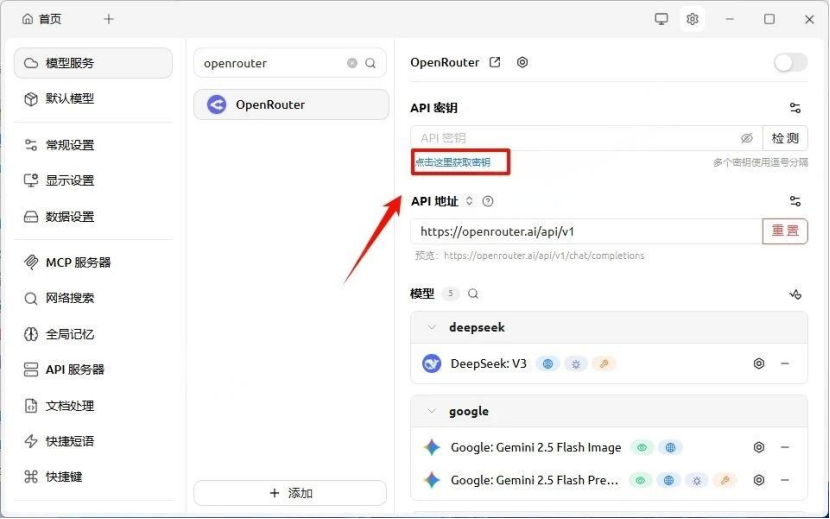Open 网络搜索 section
The height and width of the screenshot is (519, 830).
click(x=93, y=298)
